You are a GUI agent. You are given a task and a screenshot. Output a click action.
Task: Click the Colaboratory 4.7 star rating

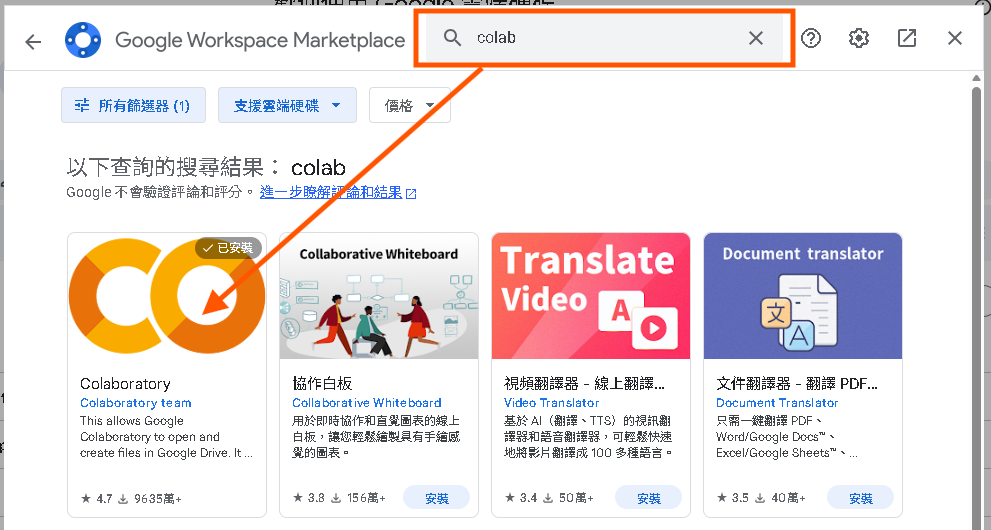coord(97,498)
